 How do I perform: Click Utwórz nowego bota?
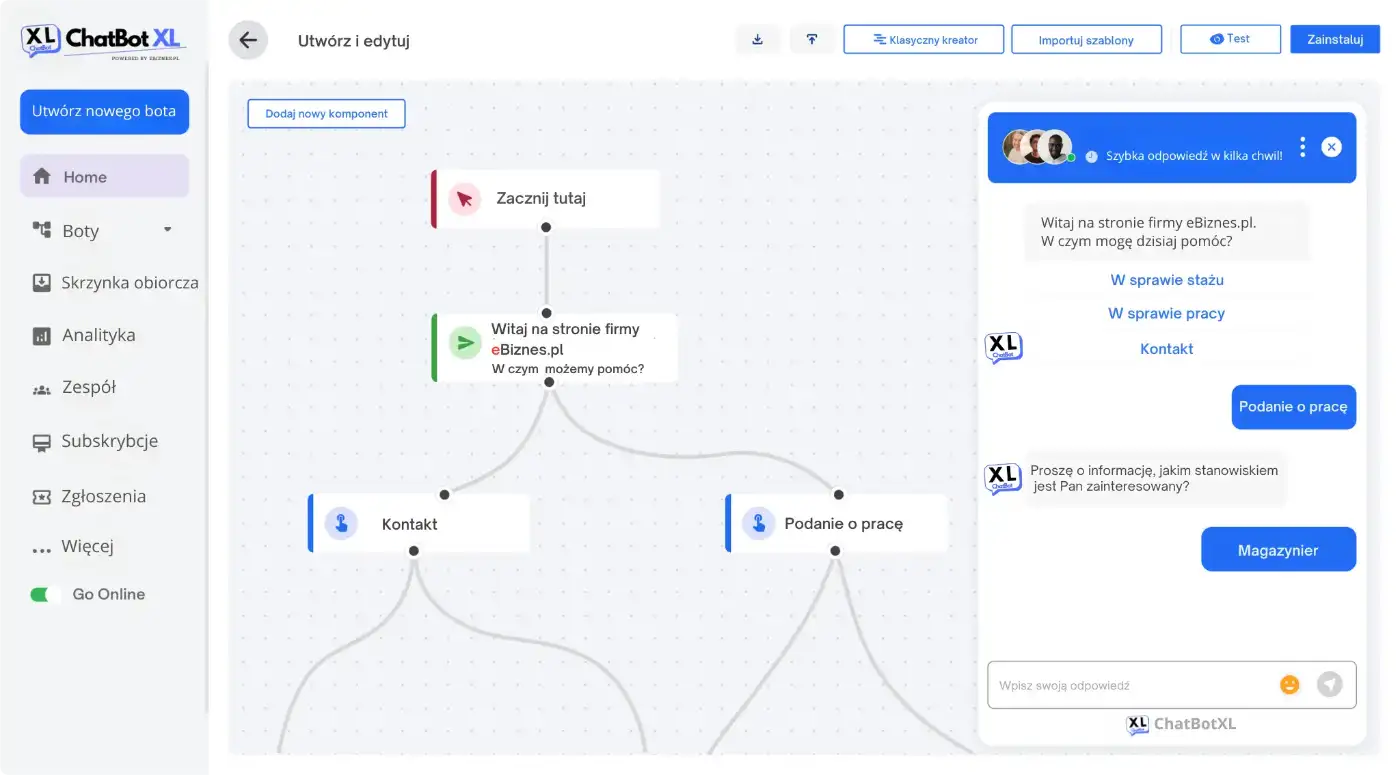pos(104,111)
